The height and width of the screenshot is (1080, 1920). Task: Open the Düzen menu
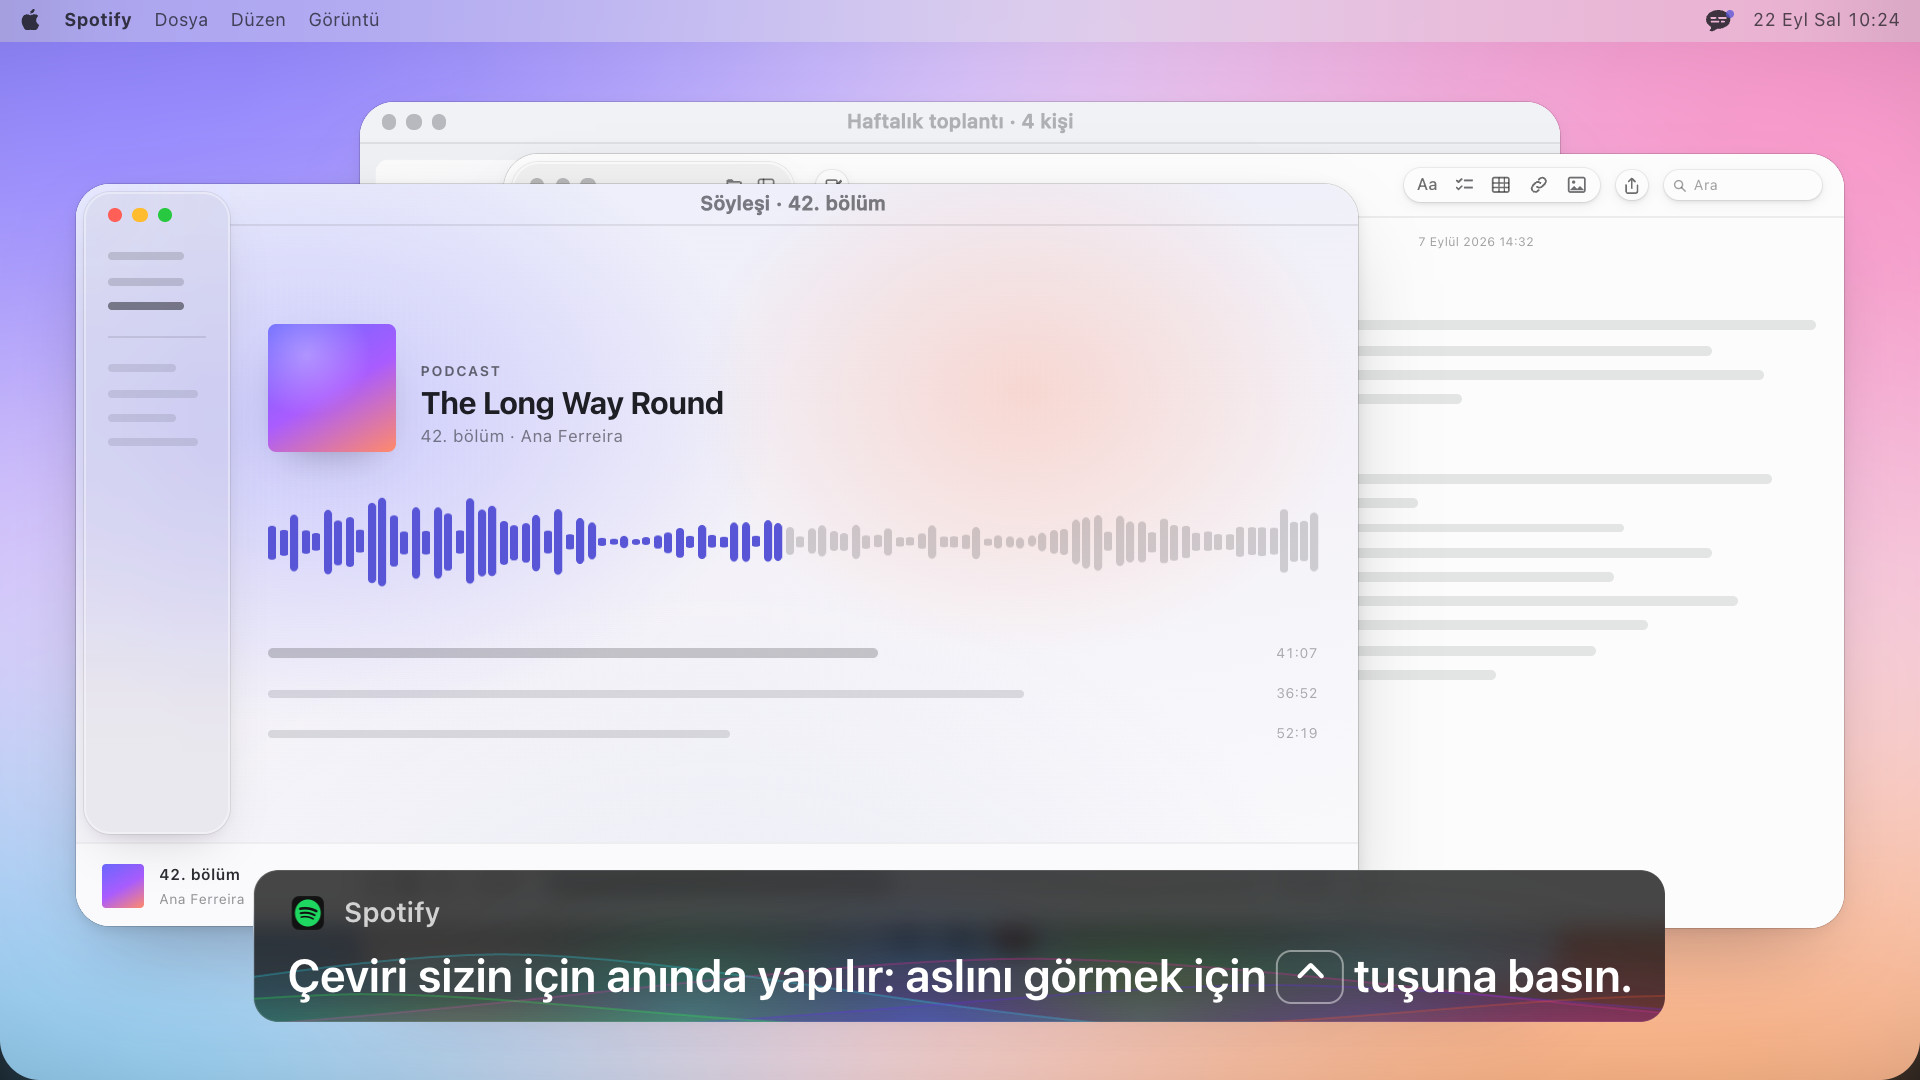click(258, 20)
